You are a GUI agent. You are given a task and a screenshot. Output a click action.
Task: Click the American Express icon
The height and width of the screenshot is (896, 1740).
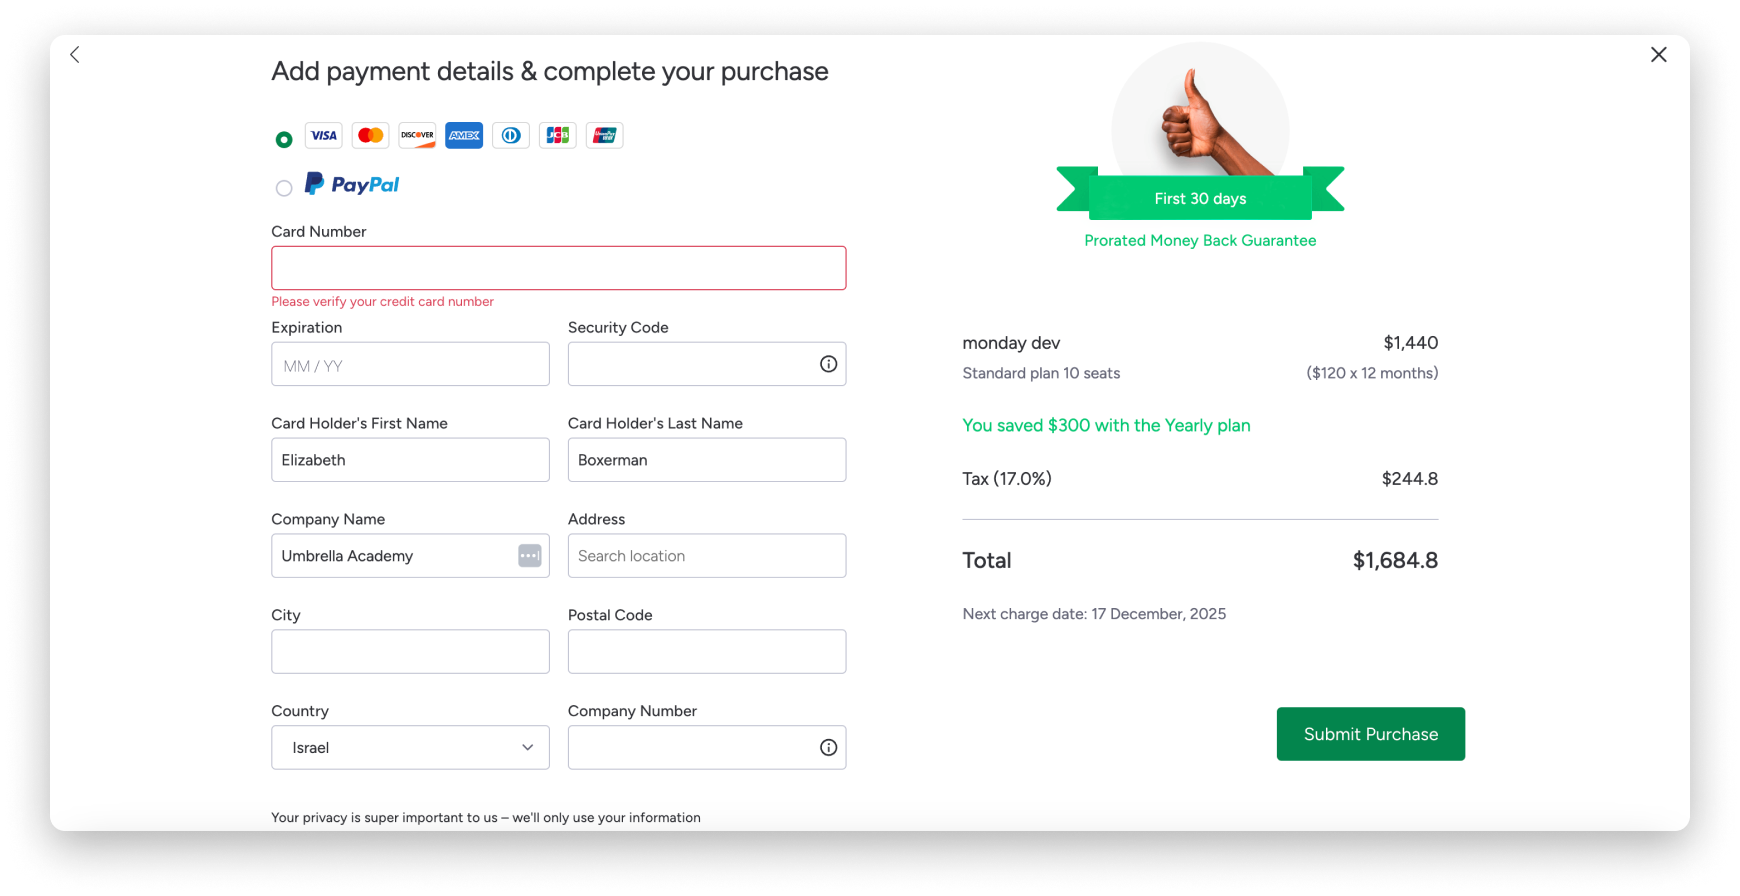point(464,136)
